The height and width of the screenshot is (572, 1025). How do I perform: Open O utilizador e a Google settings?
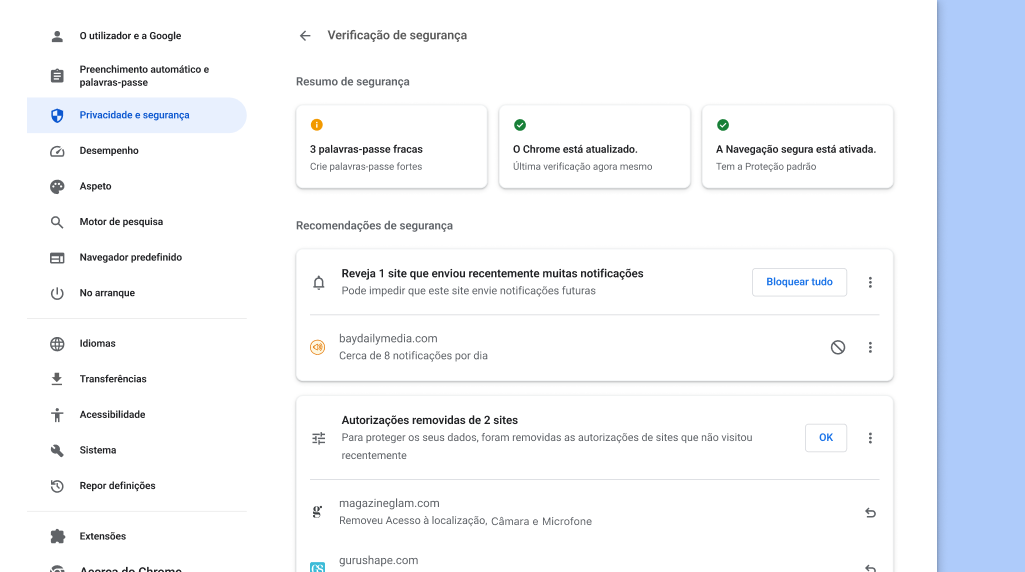coord(137,36)
